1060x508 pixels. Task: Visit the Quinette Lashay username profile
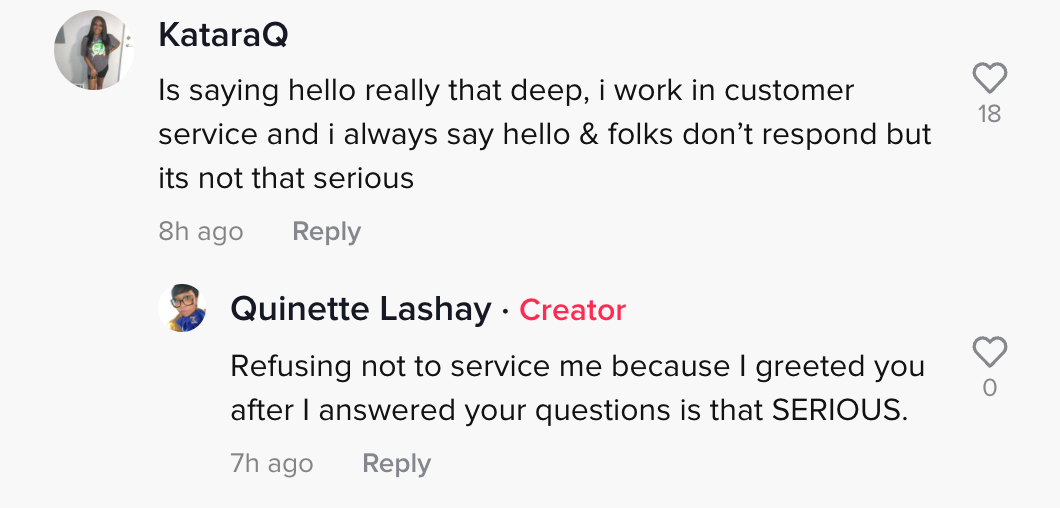pos(361,310)
